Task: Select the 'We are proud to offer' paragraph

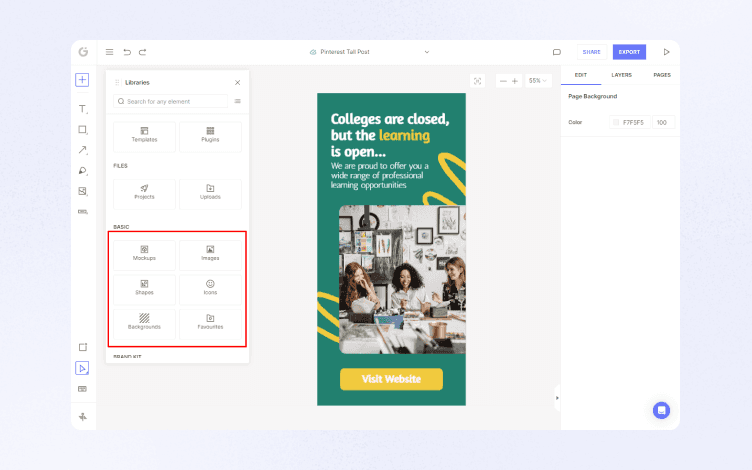Action: [x=379, y=176]
